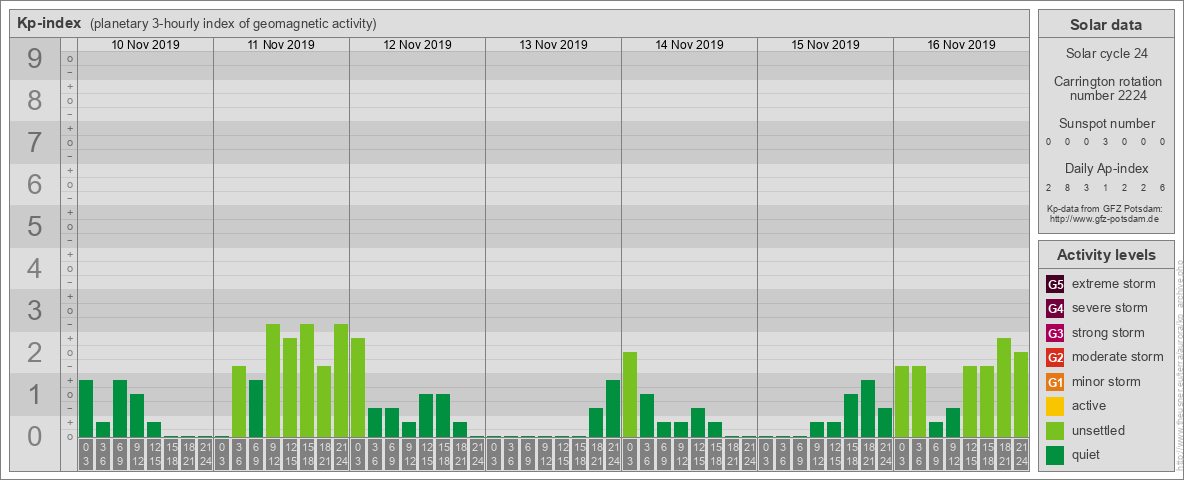Click the extreme storm legend label
1184x480 pixels.
pos(1114,284)
